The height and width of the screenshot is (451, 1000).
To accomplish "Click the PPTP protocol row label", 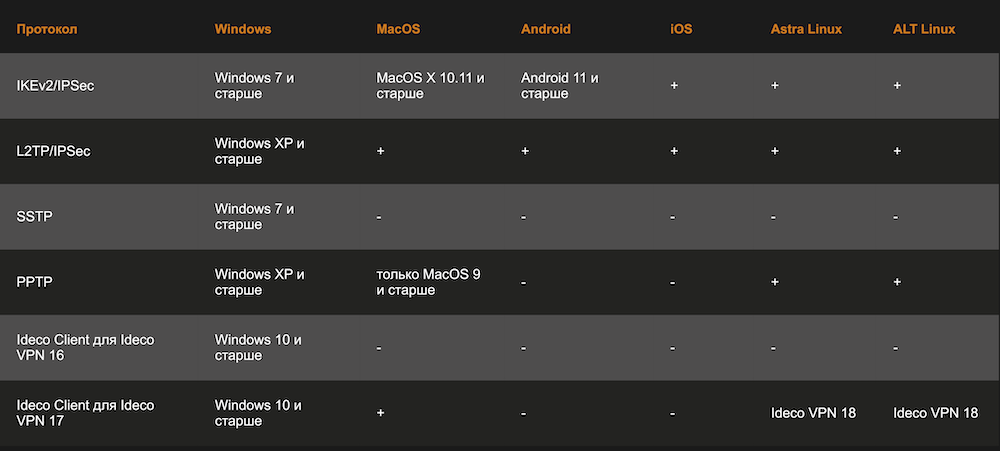I will 35,282.
